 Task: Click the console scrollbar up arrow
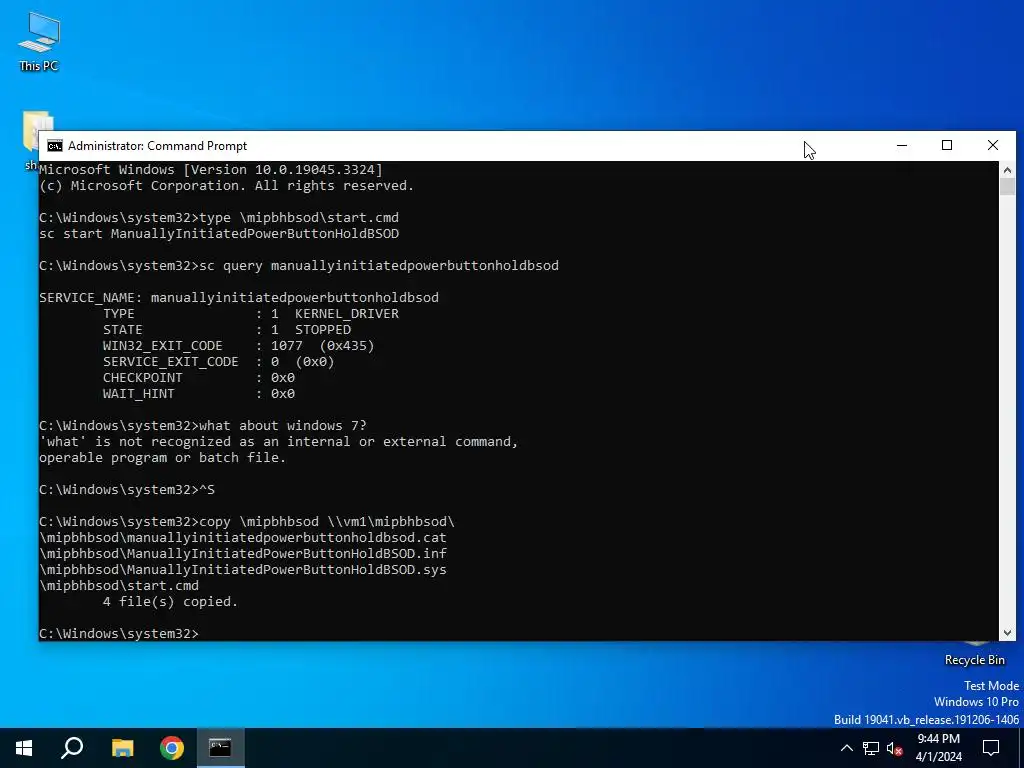[1007, 170]
